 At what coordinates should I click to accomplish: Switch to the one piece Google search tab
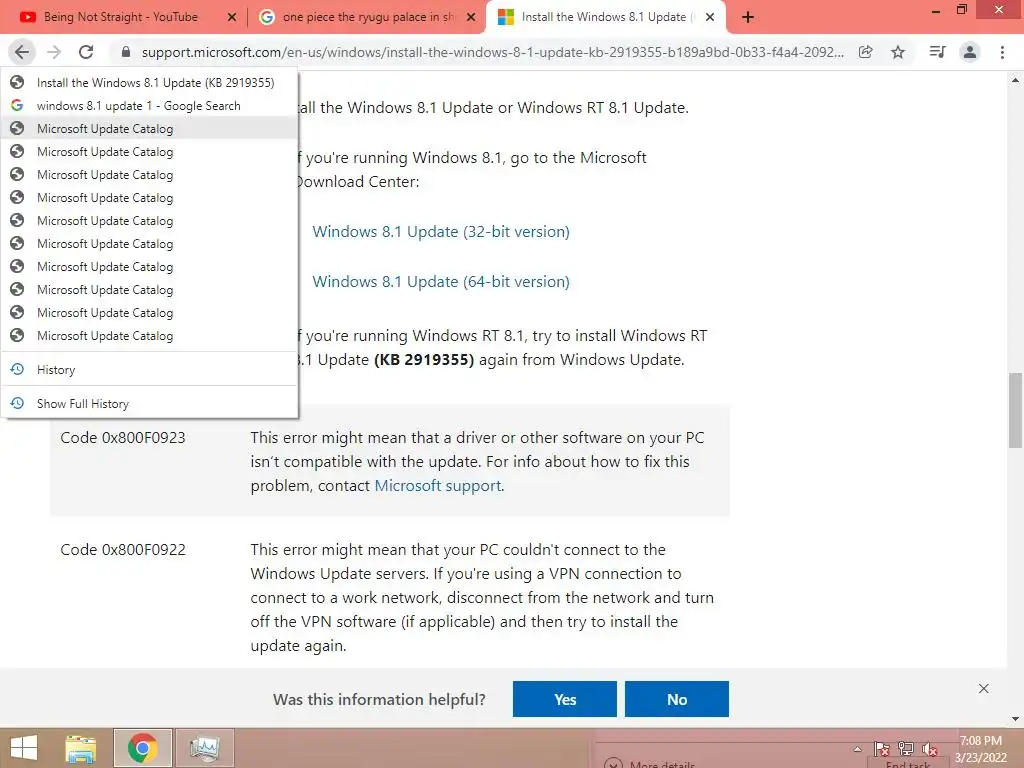tap(369, 17)
